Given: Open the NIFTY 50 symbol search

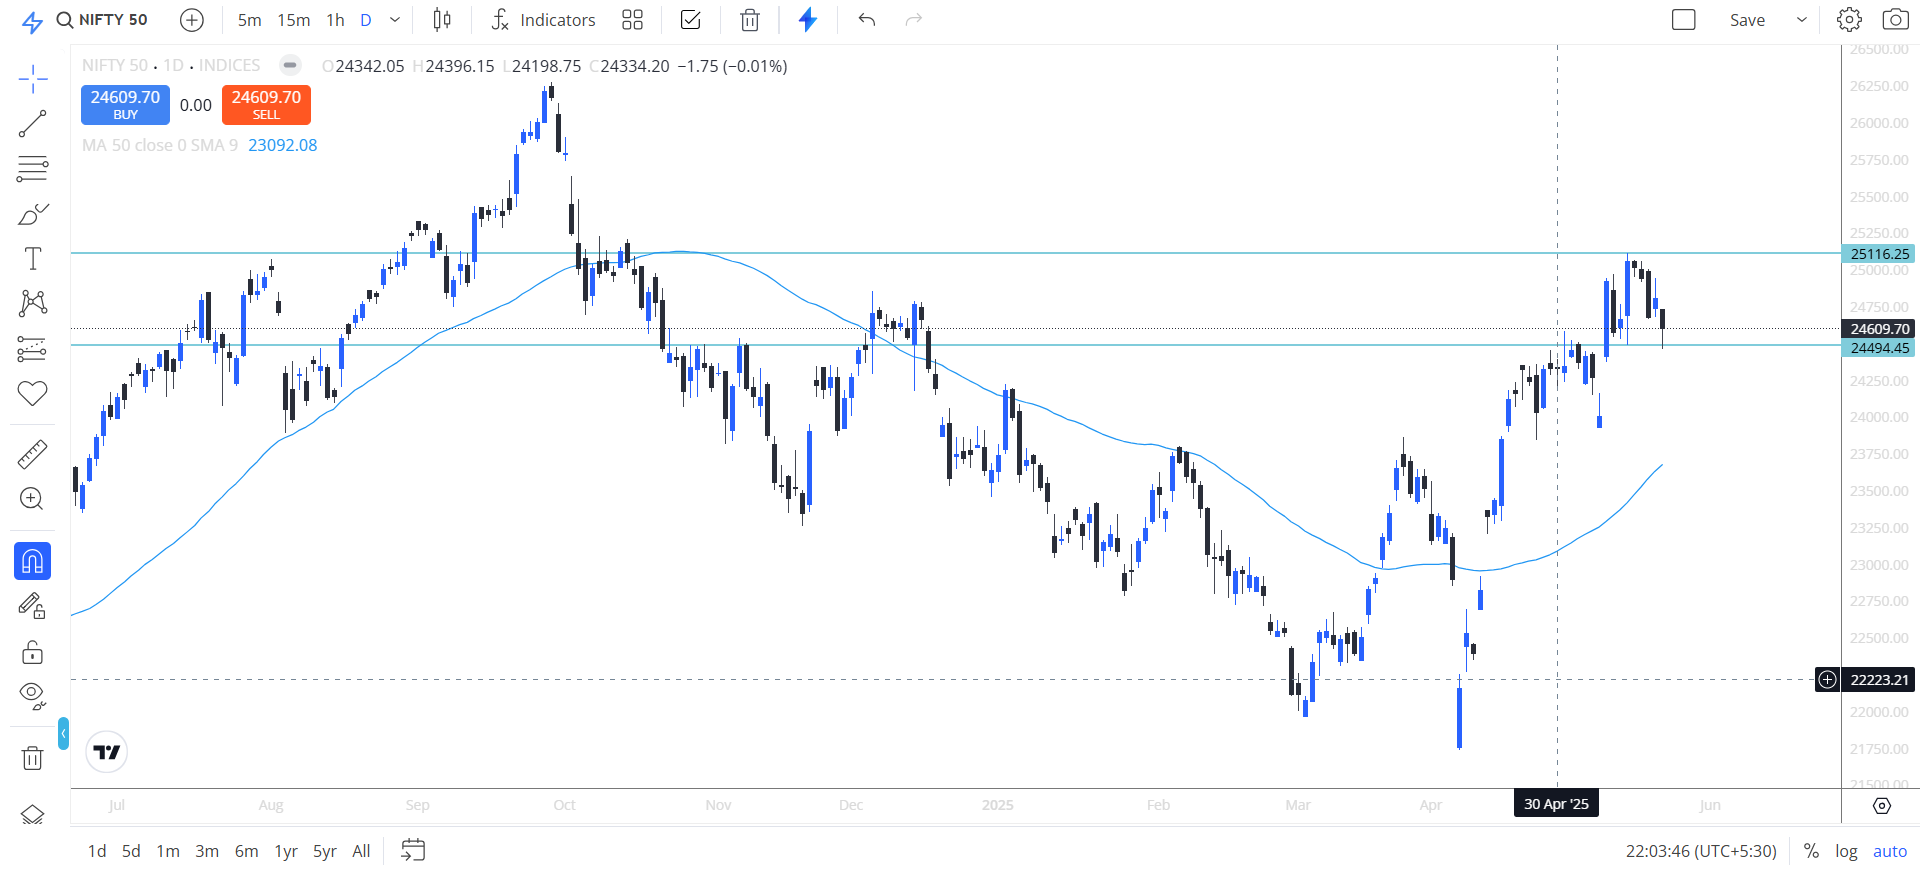Looking at the screenshot, I should [x=102, y=20].
